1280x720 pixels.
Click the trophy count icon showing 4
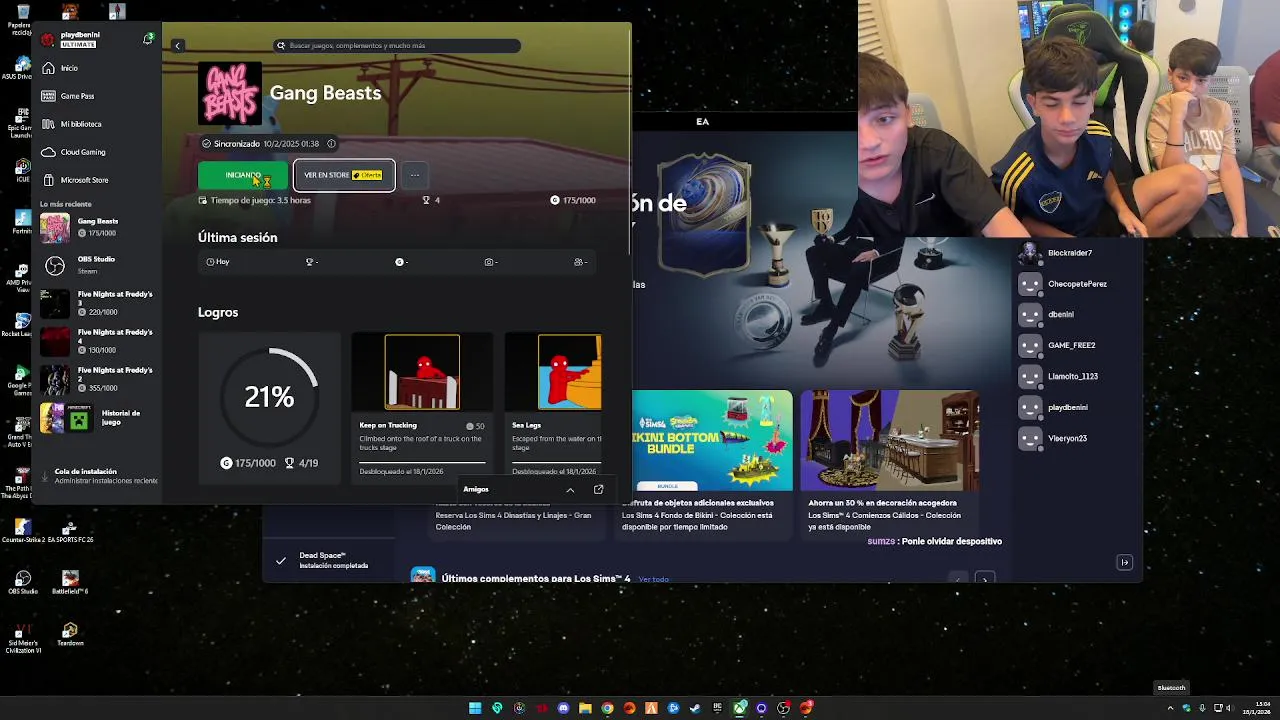point(426,200)
